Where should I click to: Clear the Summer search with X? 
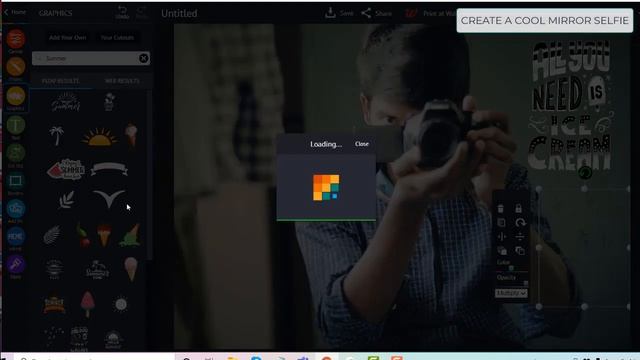[144, 58]
